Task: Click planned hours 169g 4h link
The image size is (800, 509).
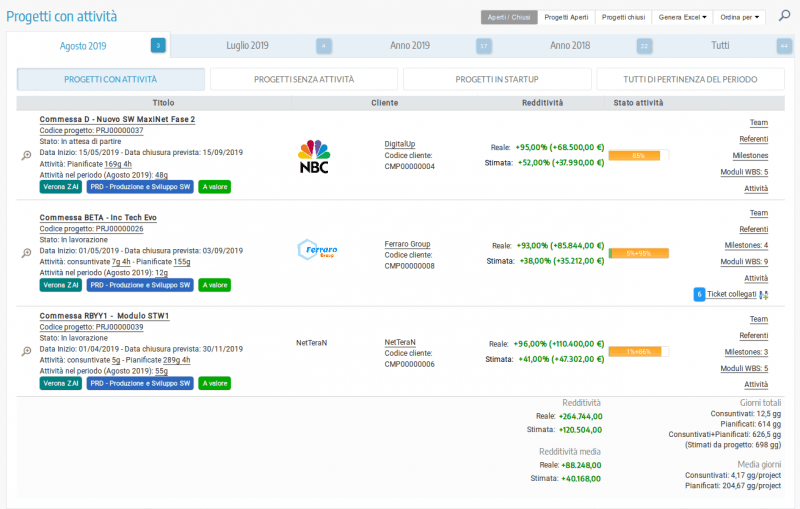Action: [118, 164]
